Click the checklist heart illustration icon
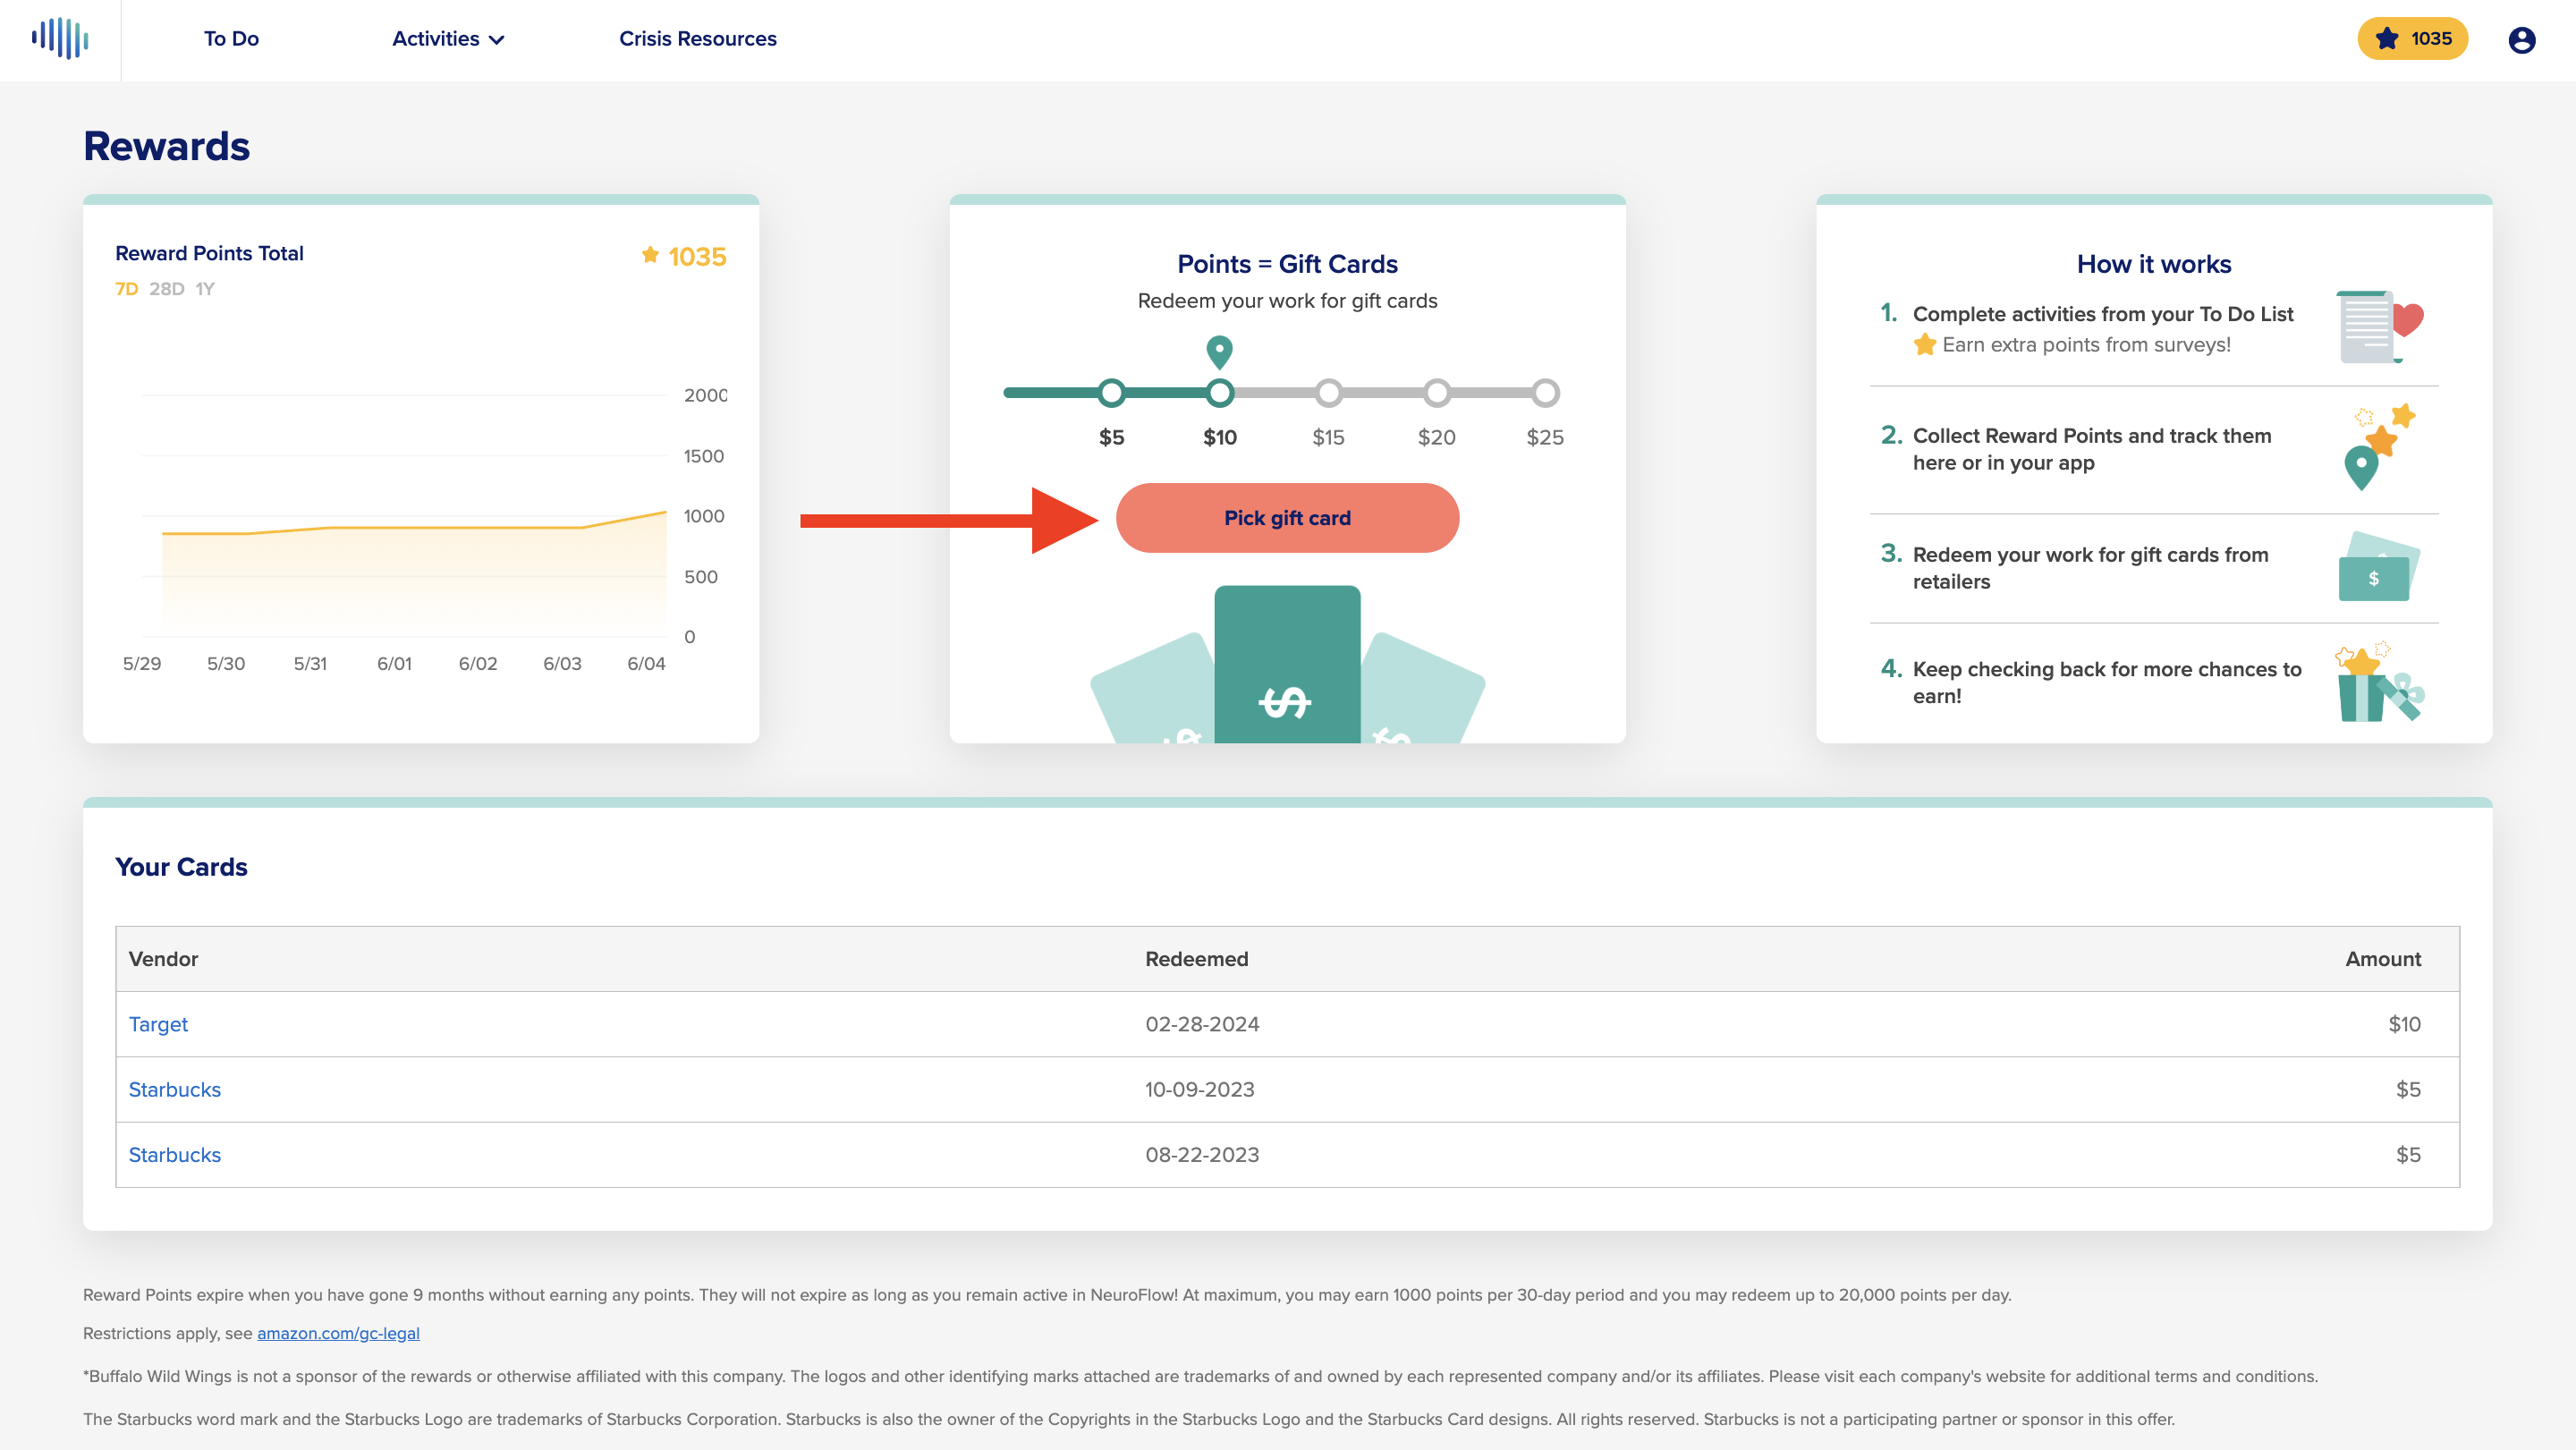This screenshot has height=1450, width=2576. click(2381, 327)
